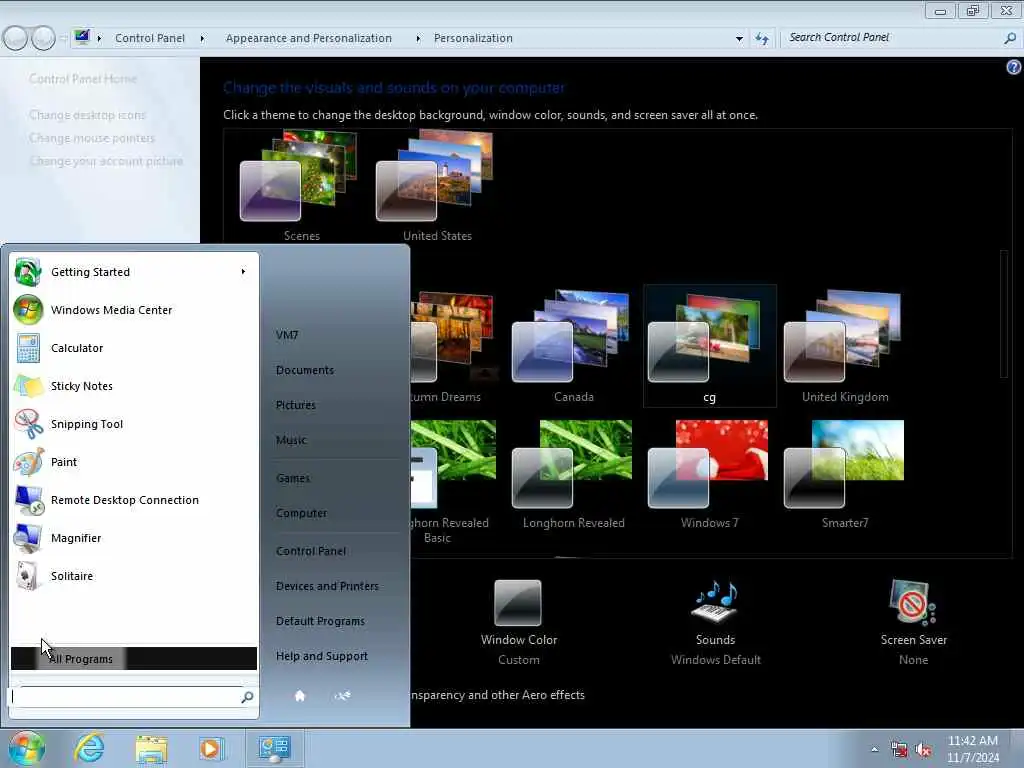Open Sticky Notes
This screenshot has height=768, width=1024.
coord(134,385)
